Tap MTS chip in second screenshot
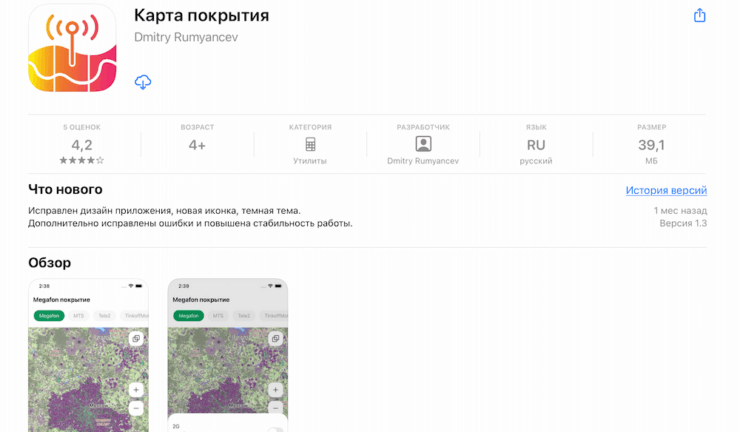 (x=218, y=316)
